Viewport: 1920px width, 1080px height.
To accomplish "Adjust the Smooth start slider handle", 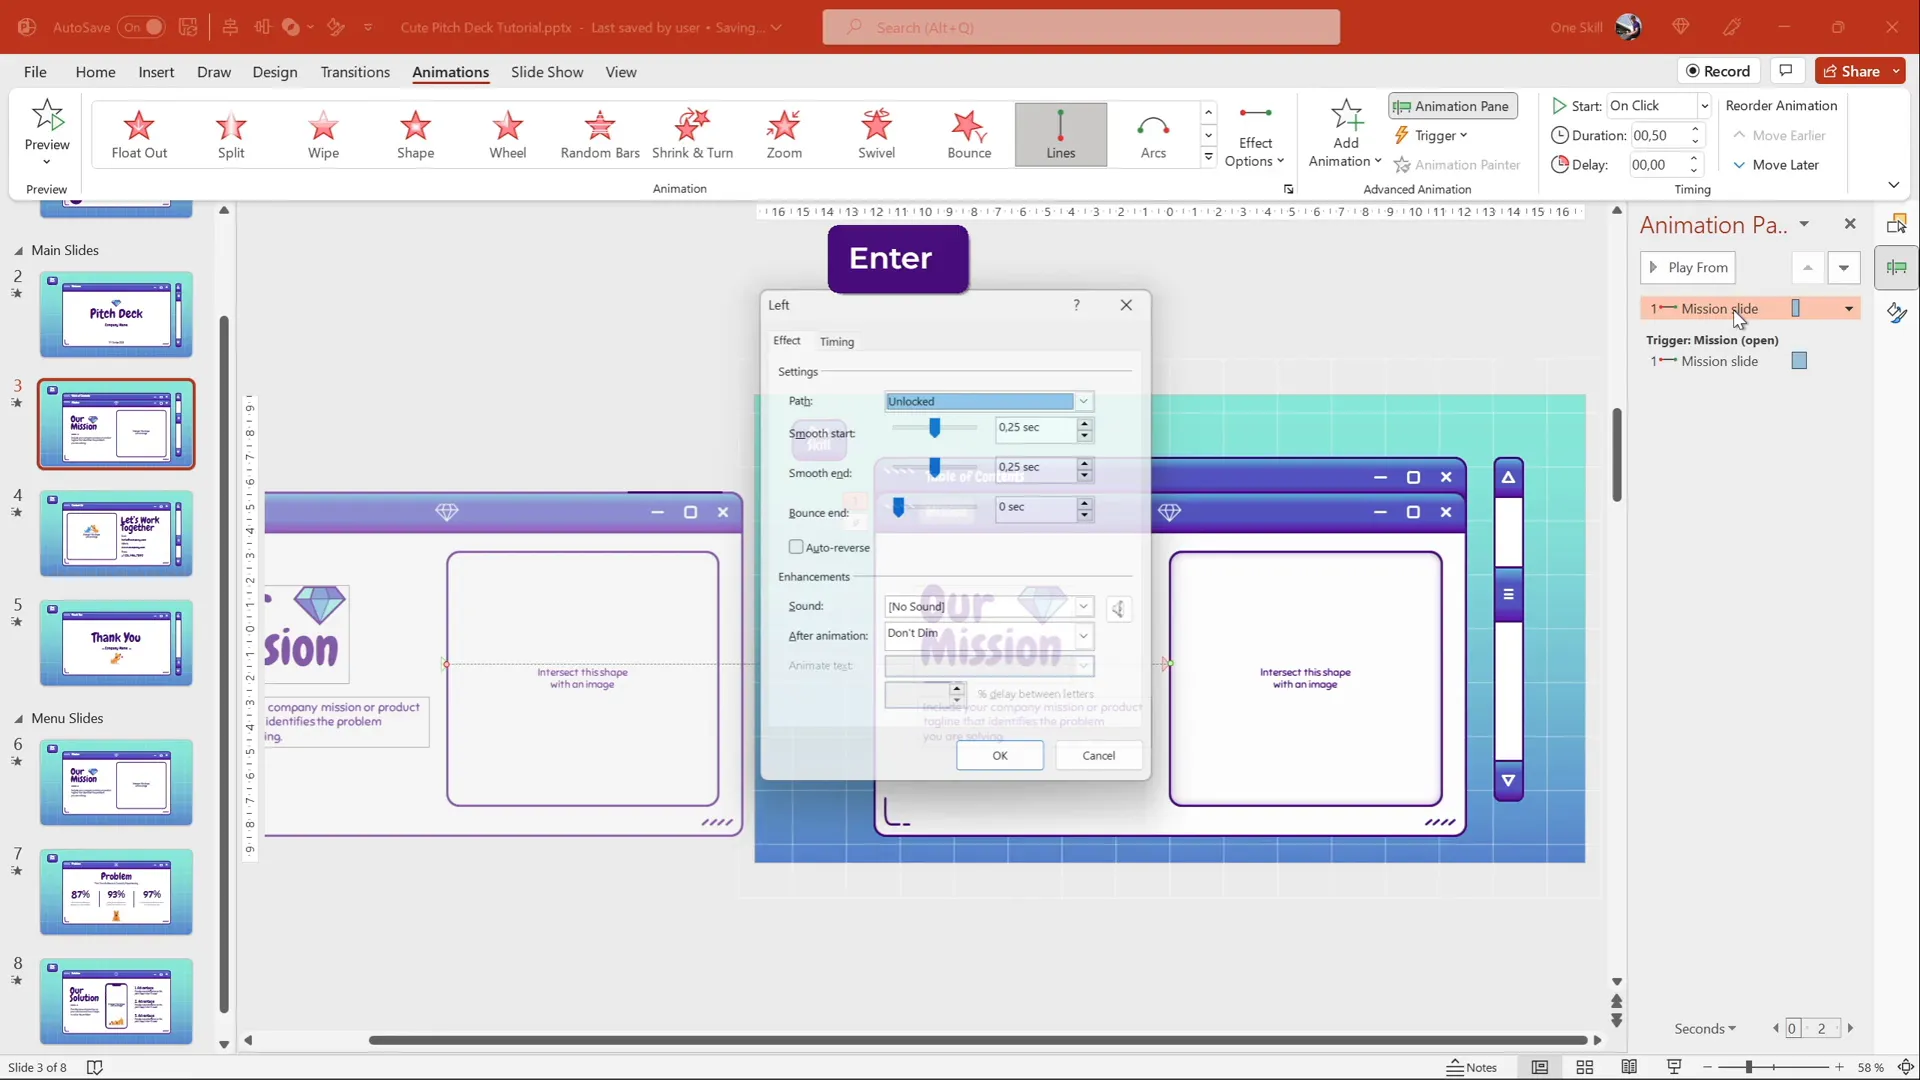I will pos(935,428).
